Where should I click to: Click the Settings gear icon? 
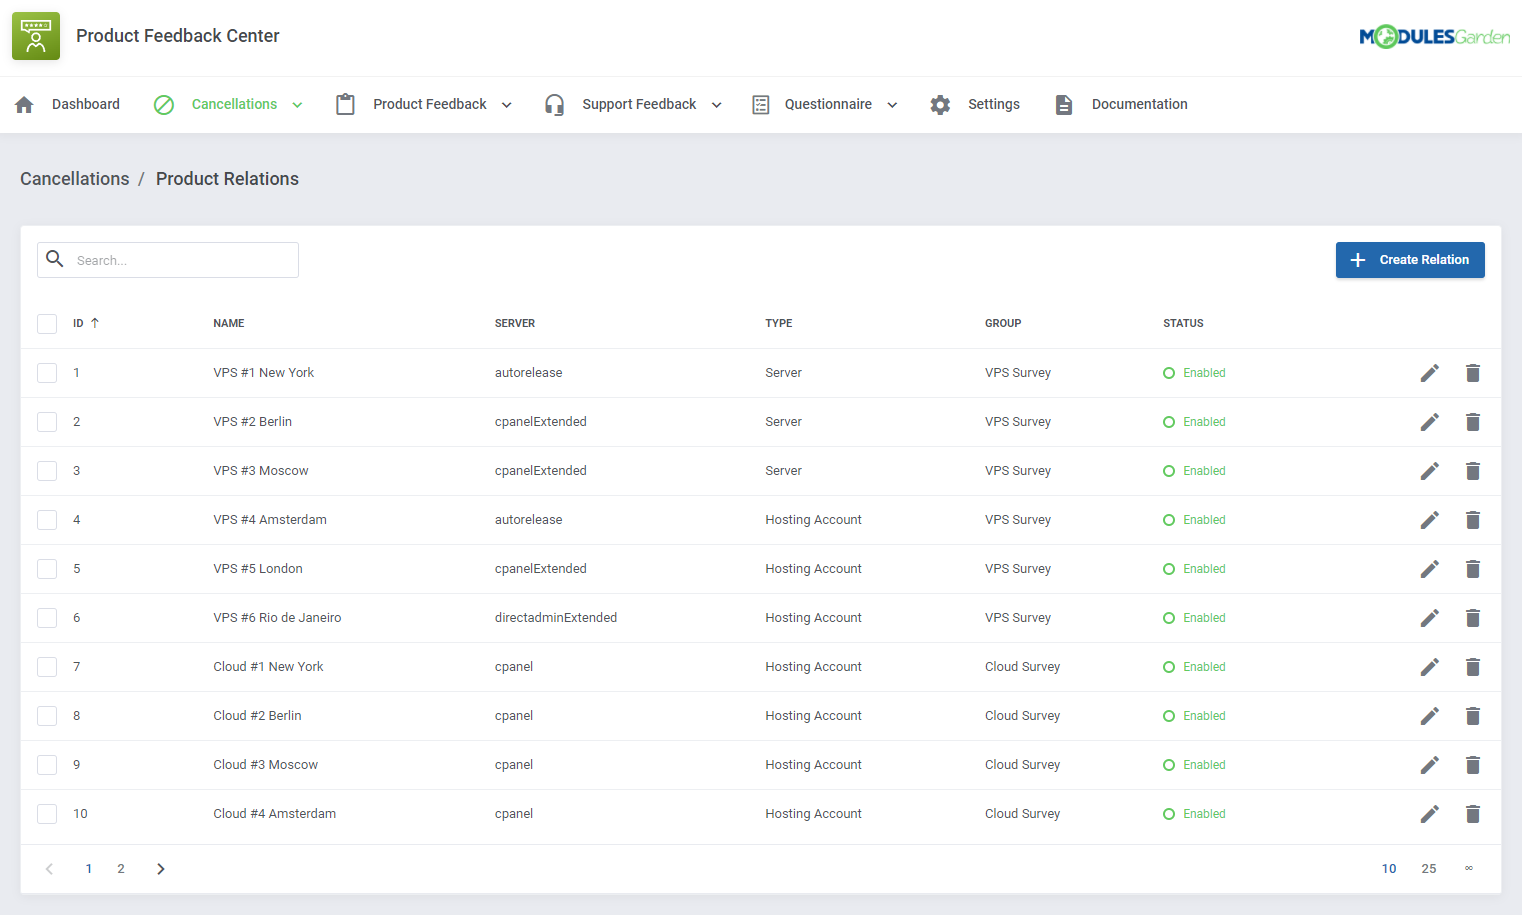click(x=940, y=103)
